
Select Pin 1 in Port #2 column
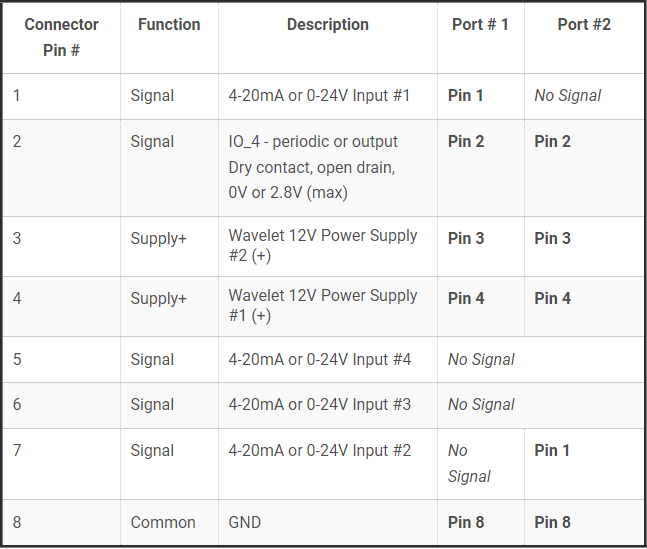(552, 450)
